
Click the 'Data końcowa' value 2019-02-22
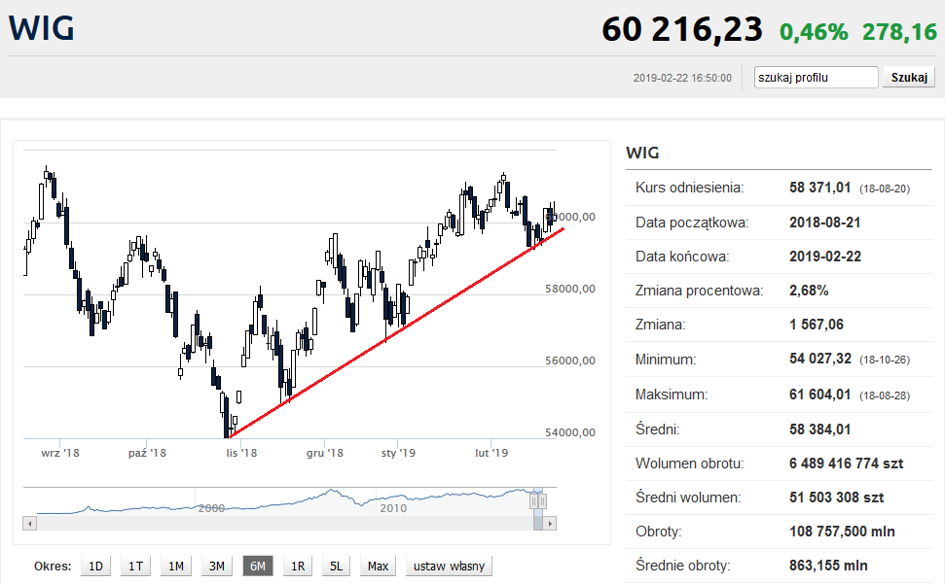[825, 256]
